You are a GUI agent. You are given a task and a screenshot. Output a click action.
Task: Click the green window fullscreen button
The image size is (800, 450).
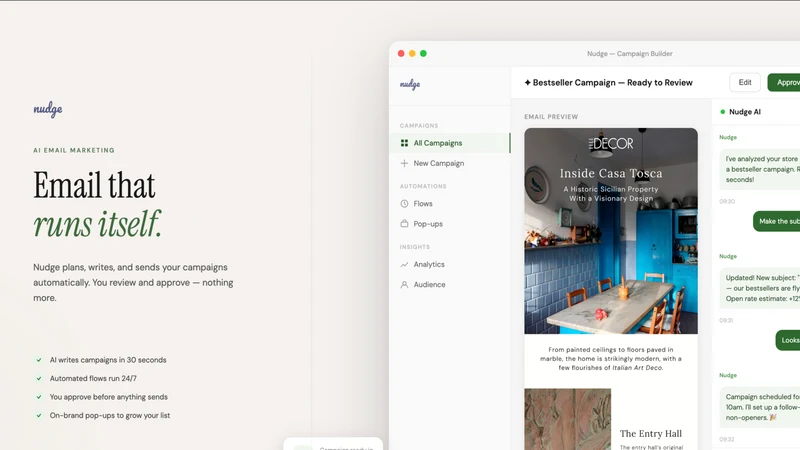[x=423, y=54]
